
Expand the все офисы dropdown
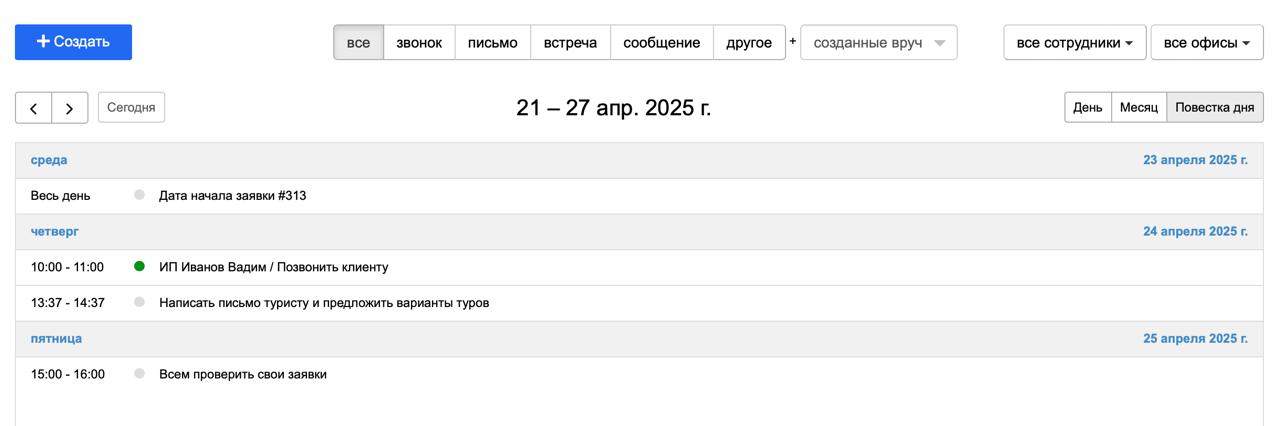(1206, 43)
